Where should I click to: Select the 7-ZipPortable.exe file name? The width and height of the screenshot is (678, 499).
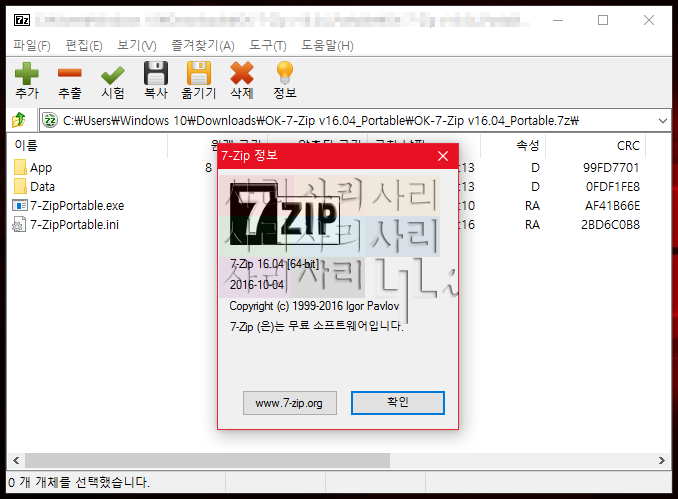pyautogui.click(x=77, y=205)
